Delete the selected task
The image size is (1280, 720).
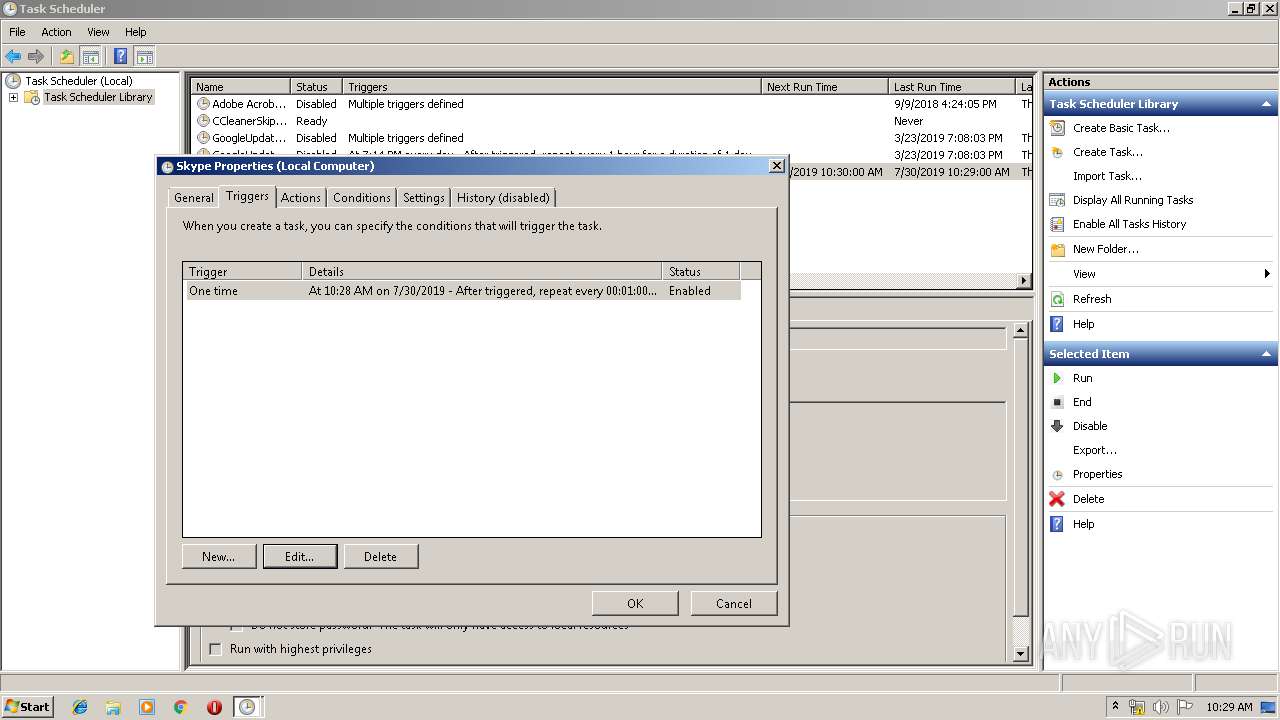pos(1088,499)
